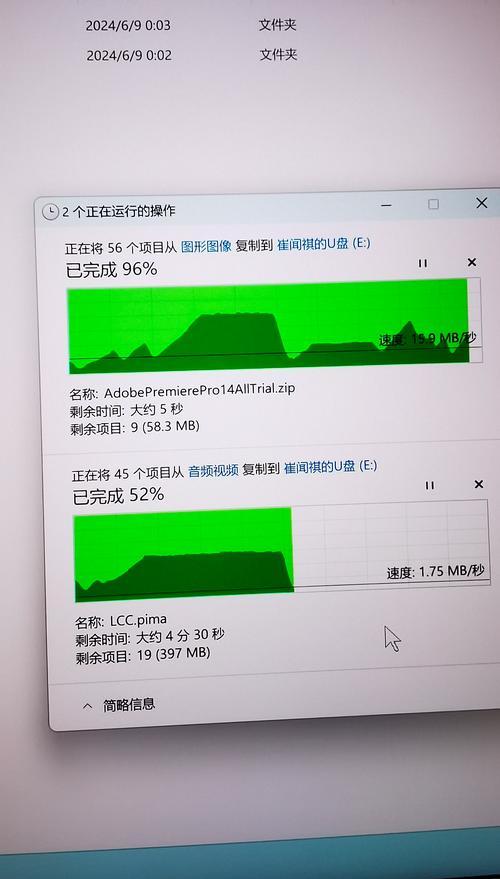
Task: Click the 52% progress speed graph
Action: (x=281, y=550)
